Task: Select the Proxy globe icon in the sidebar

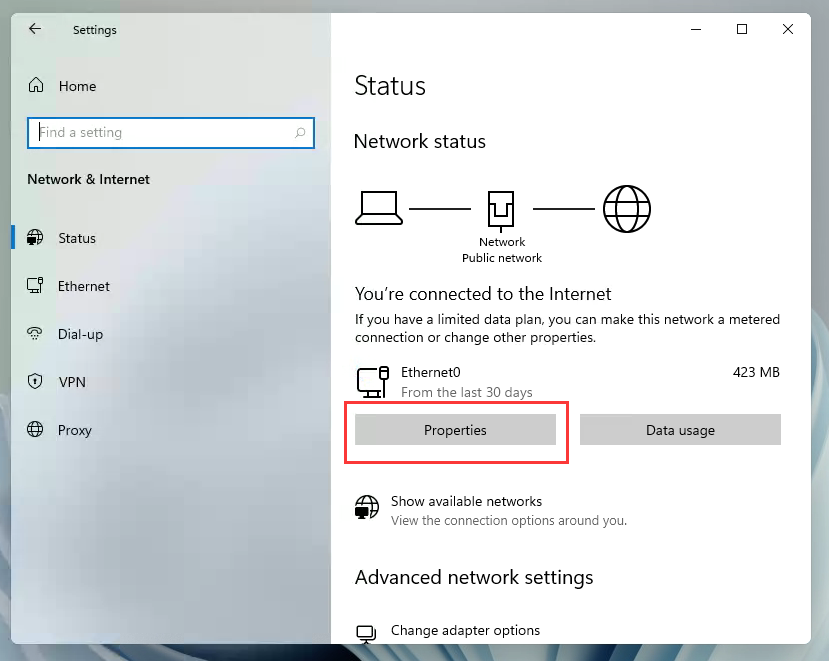Action: pos(37,430)
